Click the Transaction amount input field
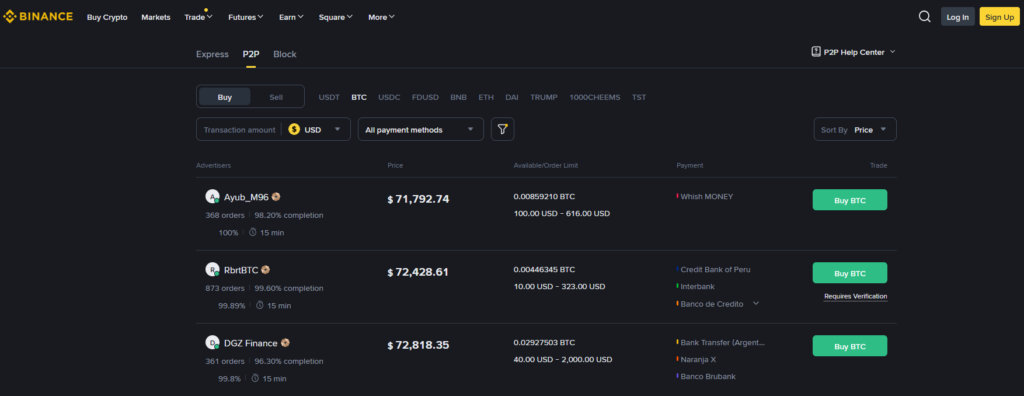Image resolution: width=1024 pixels, height=396 pixels. pyautogui.click(x=239, y=129)
